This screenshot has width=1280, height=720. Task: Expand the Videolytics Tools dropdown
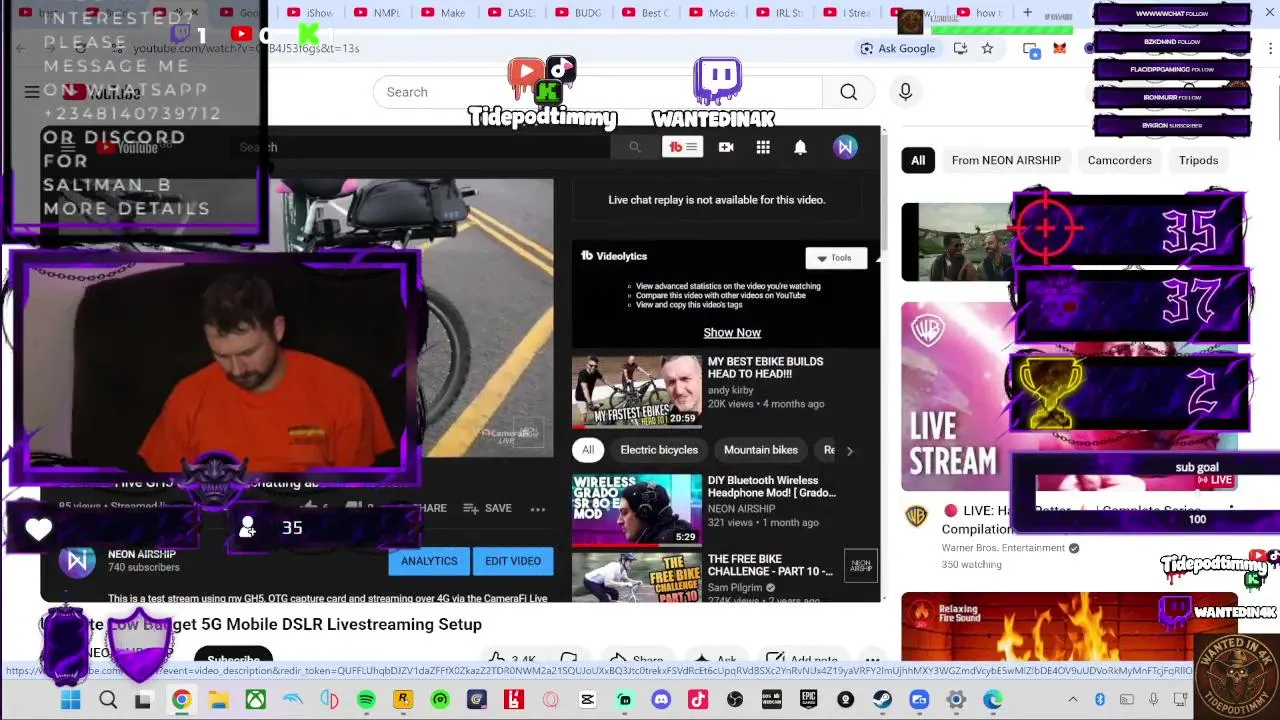click(x=835, y=258)
